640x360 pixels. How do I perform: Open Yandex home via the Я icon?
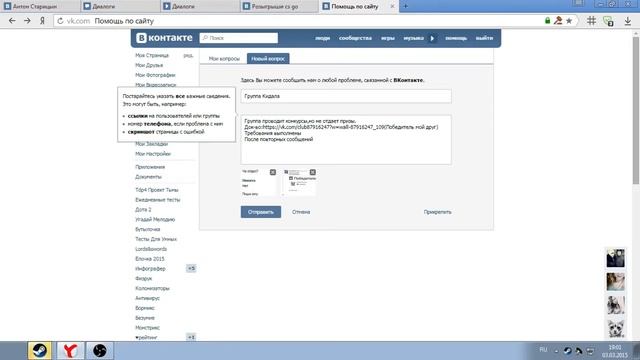[42, 21]
